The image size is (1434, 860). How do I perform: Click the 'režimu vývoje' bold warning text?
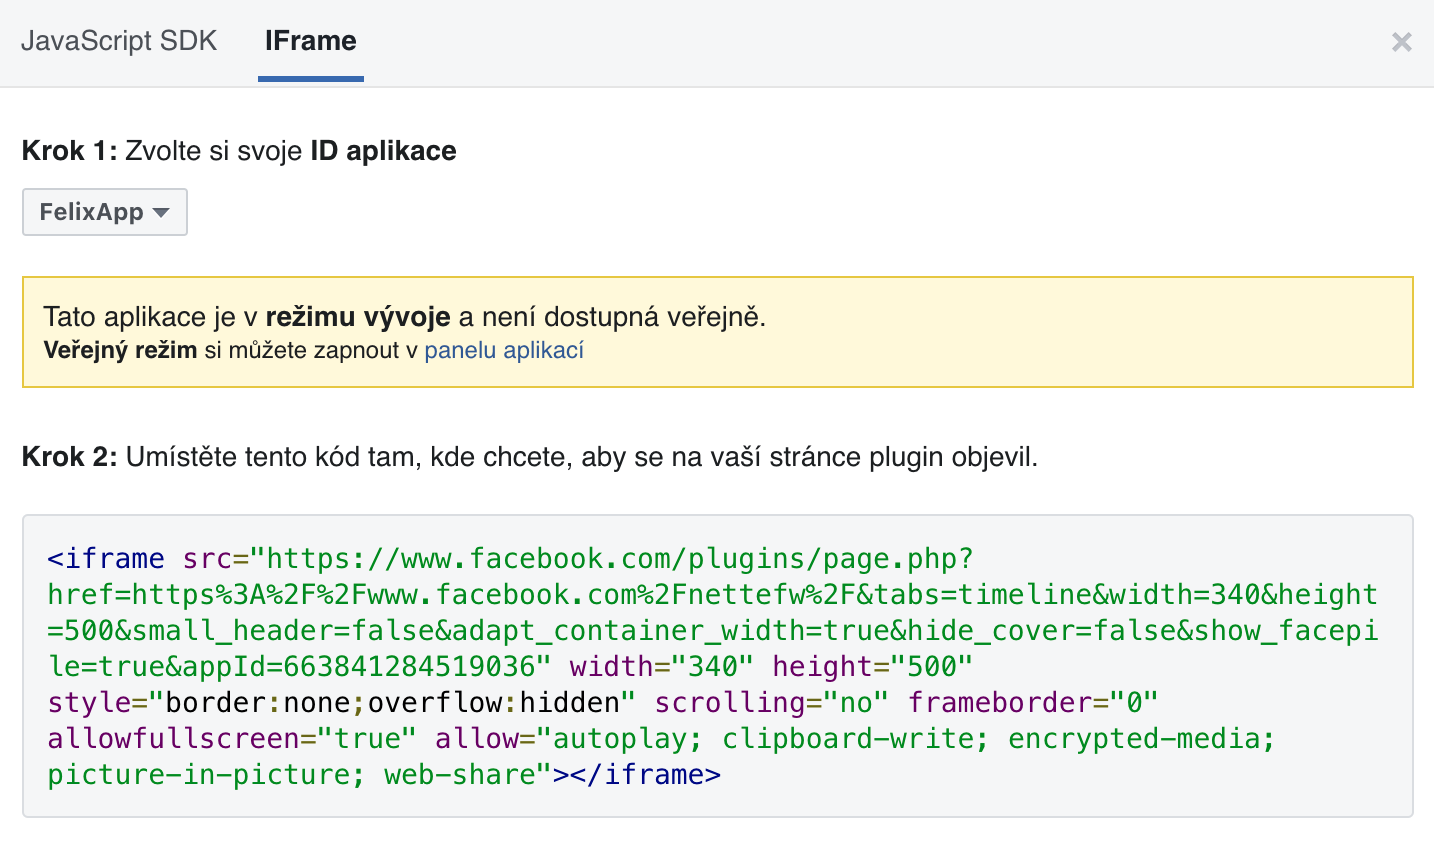358,317
